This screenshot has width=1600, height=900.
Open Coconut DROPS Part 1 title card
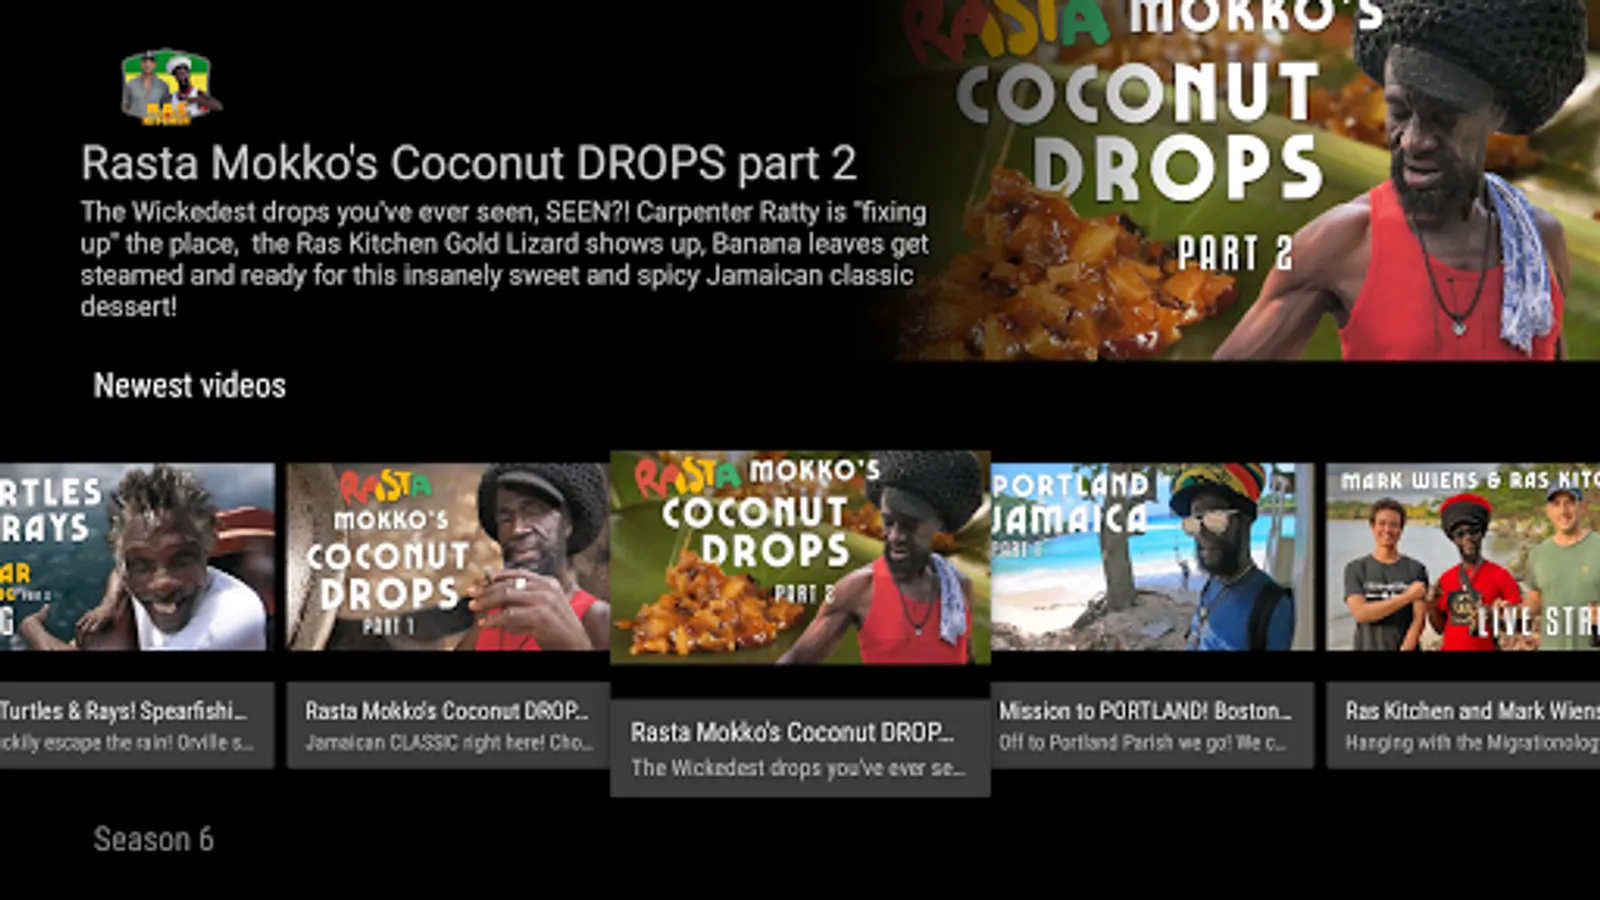coord(448,725)
